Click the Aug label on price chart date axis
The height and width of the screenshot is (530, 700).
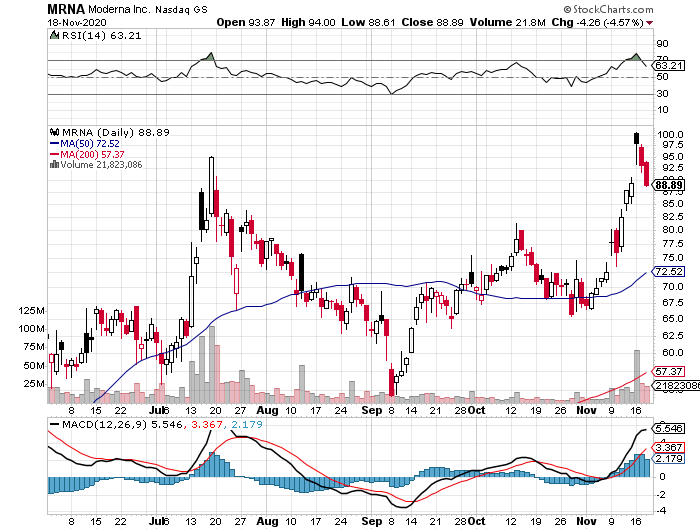coord(267,410)
